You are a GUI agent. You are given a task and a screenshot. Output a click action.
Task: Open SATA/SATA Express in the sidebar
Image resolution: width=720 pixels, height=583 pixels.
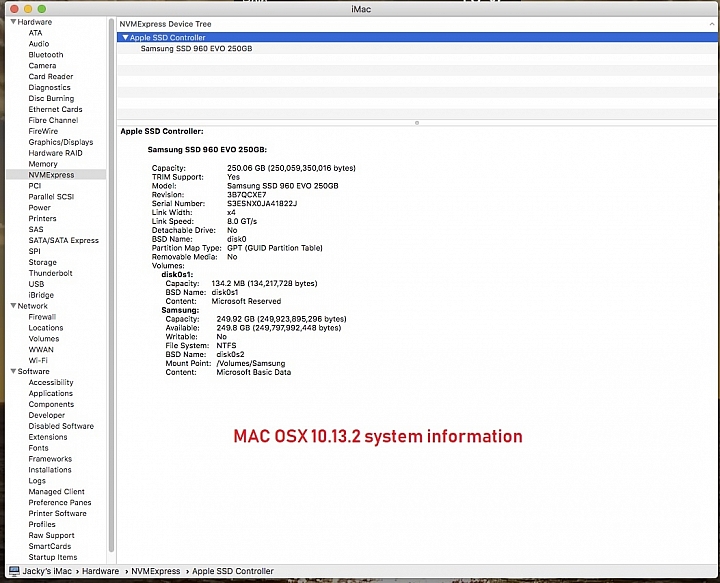click(63, 240)
